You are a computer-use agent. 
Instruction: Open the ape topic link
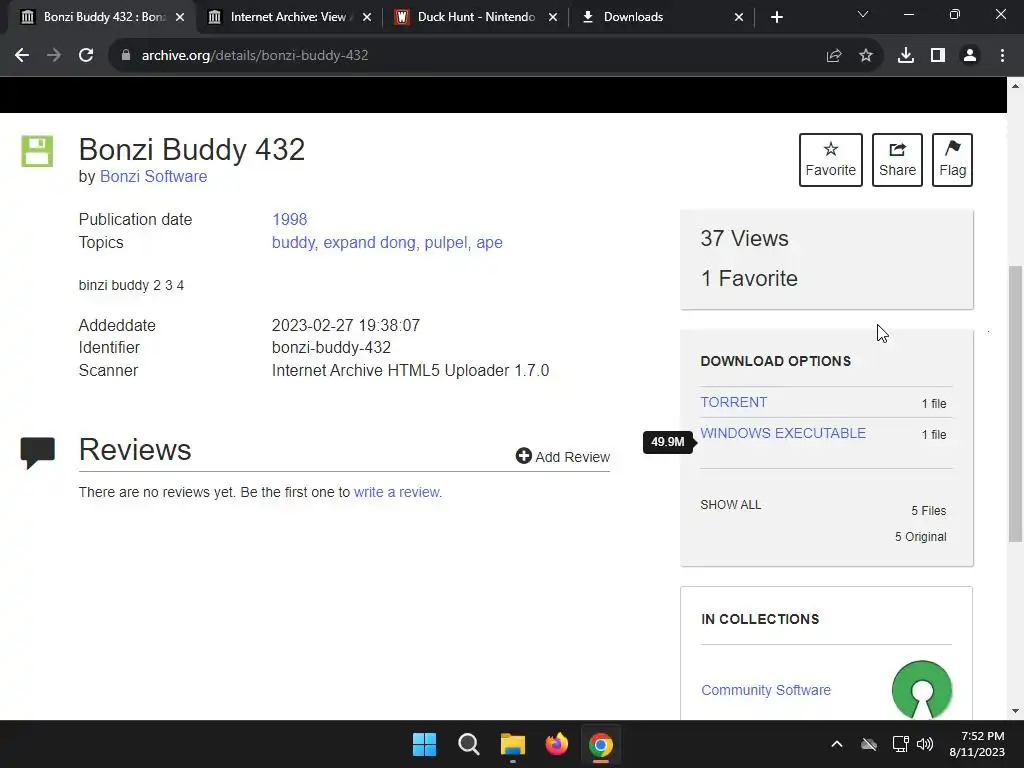coord(489,242)
